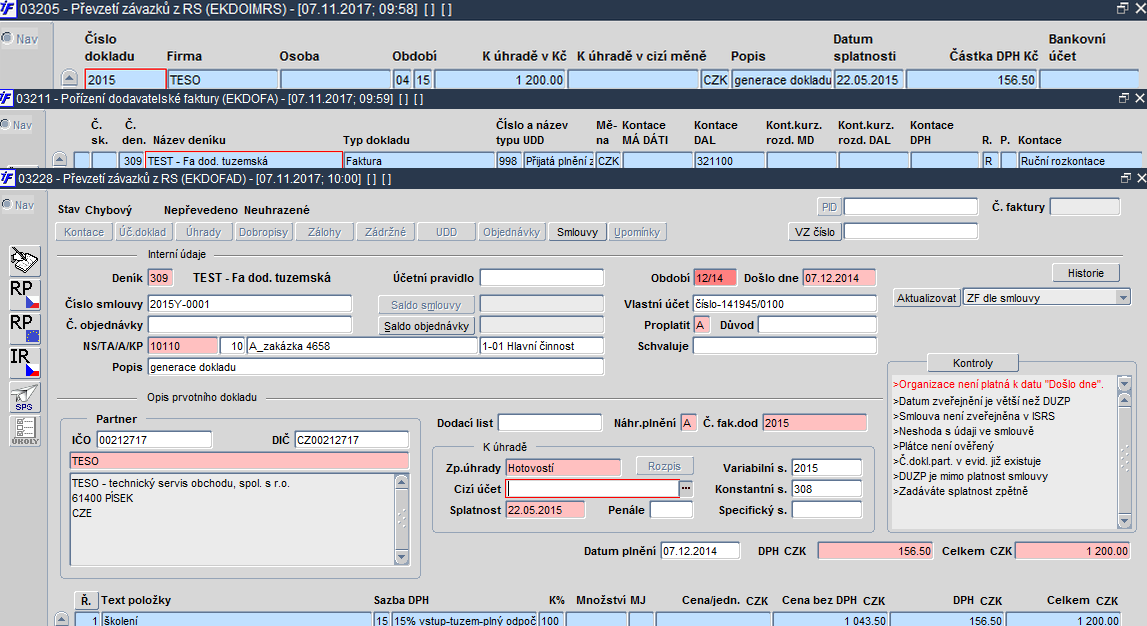Click the Vlastní účet field číslo-141945/0100

785,303
